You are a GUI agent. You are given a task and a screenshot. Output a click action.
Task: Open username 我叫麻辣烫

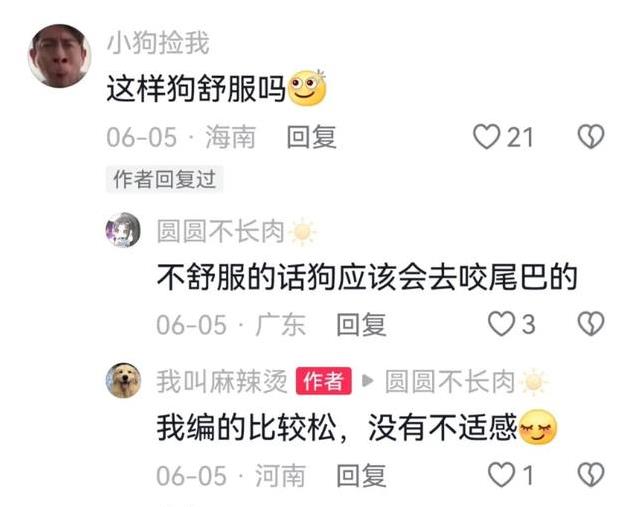[x=222, y=381]
